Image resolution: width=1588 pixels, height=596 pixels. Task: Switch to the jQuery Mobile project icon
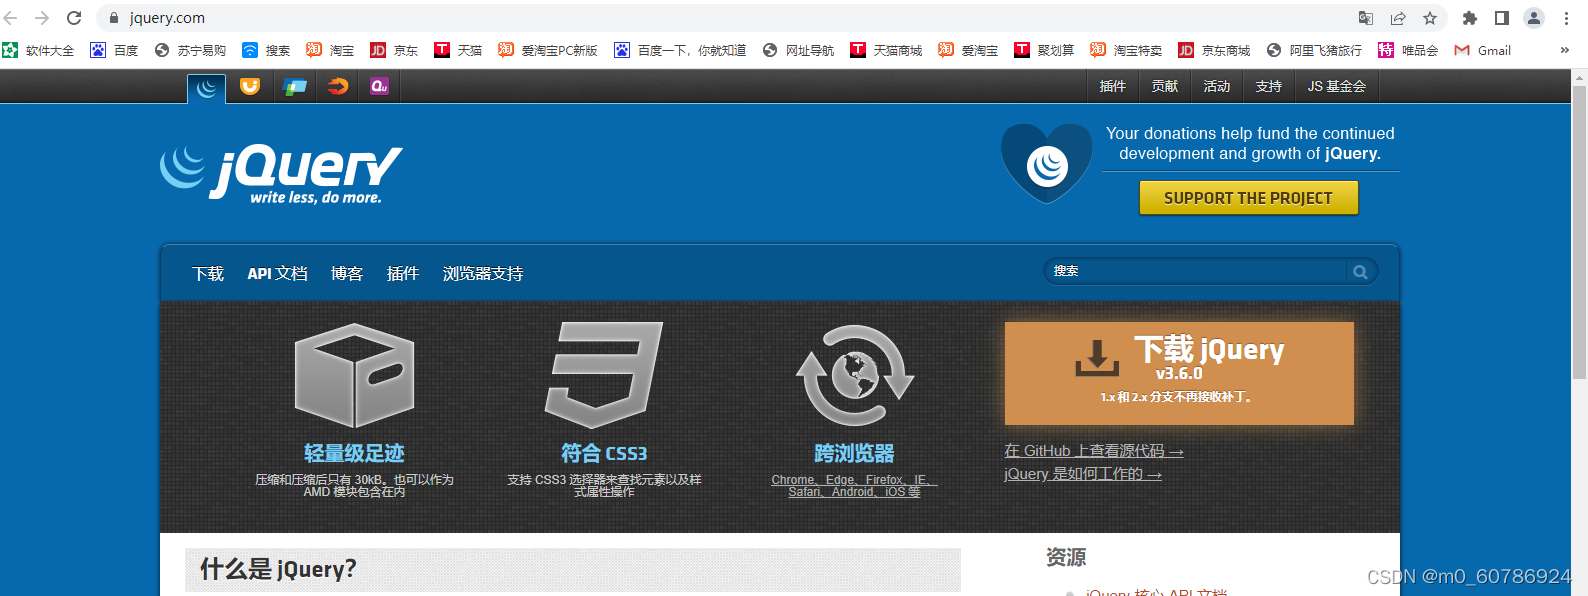click(294, 86)
